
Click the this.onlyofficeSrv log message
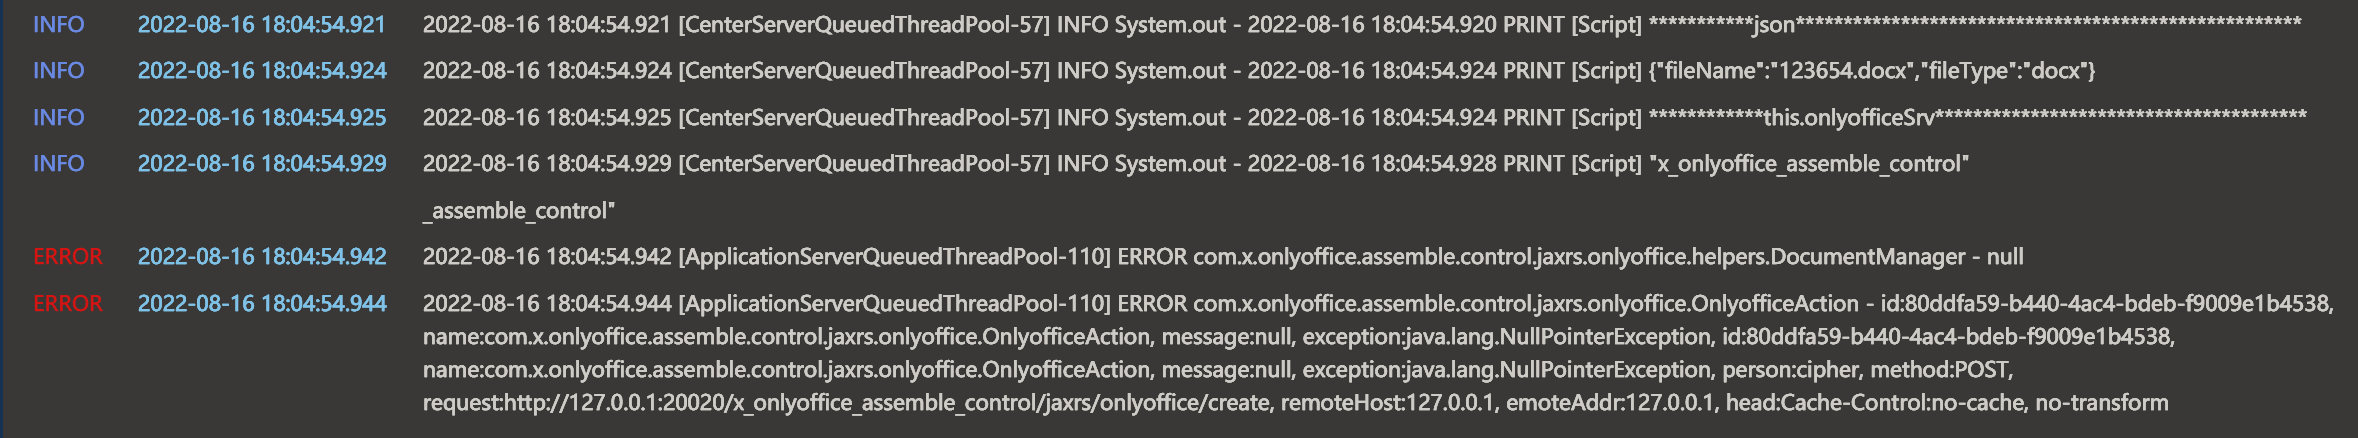[1364, 118]
